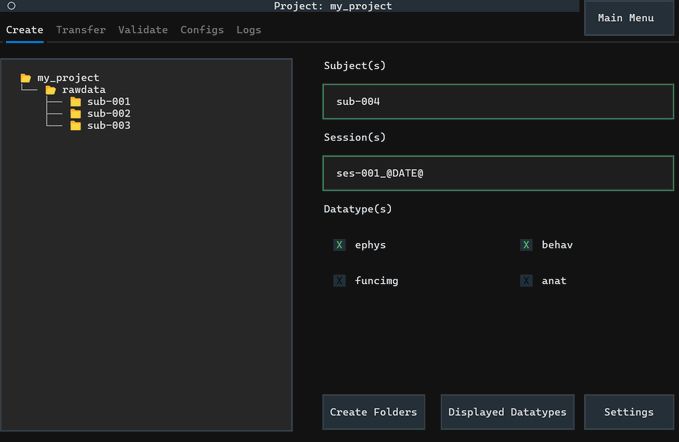Select the rawdata tree node
Image resolution: width=679 pixels, height=442 pixels.
[84, 90]
